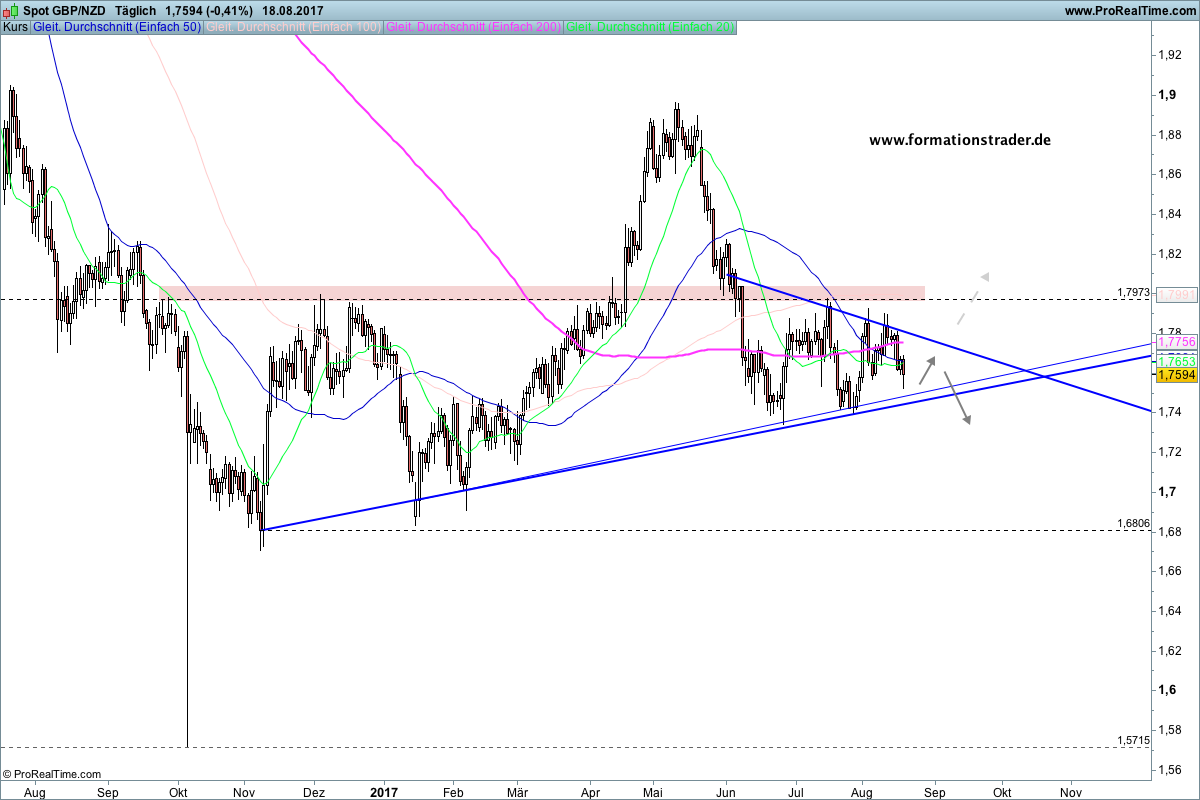Select the pale pink 1,7991 price tag
The image size is (1200, 800).
[1176, 294]
